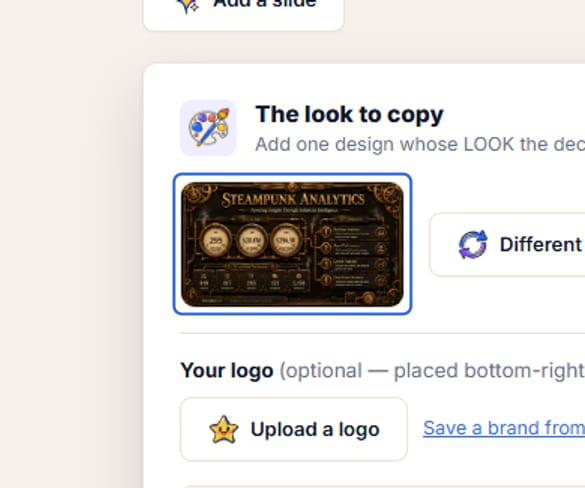Viewport: 585px width, 488px height.
Task: Click the third round gauge in the thumbnail
Action: point(286,240)
